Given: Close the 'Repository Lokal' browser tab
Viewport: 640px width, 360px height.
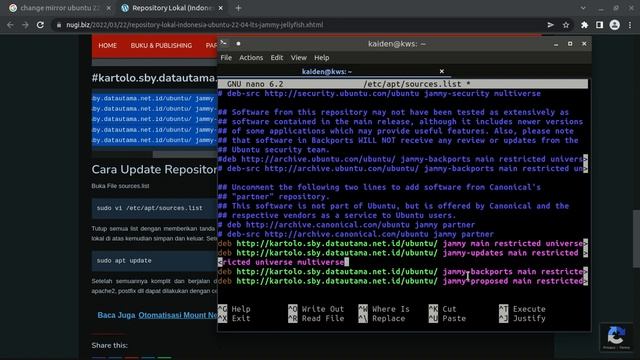Looking at the screenshot, I should (220, 8).
